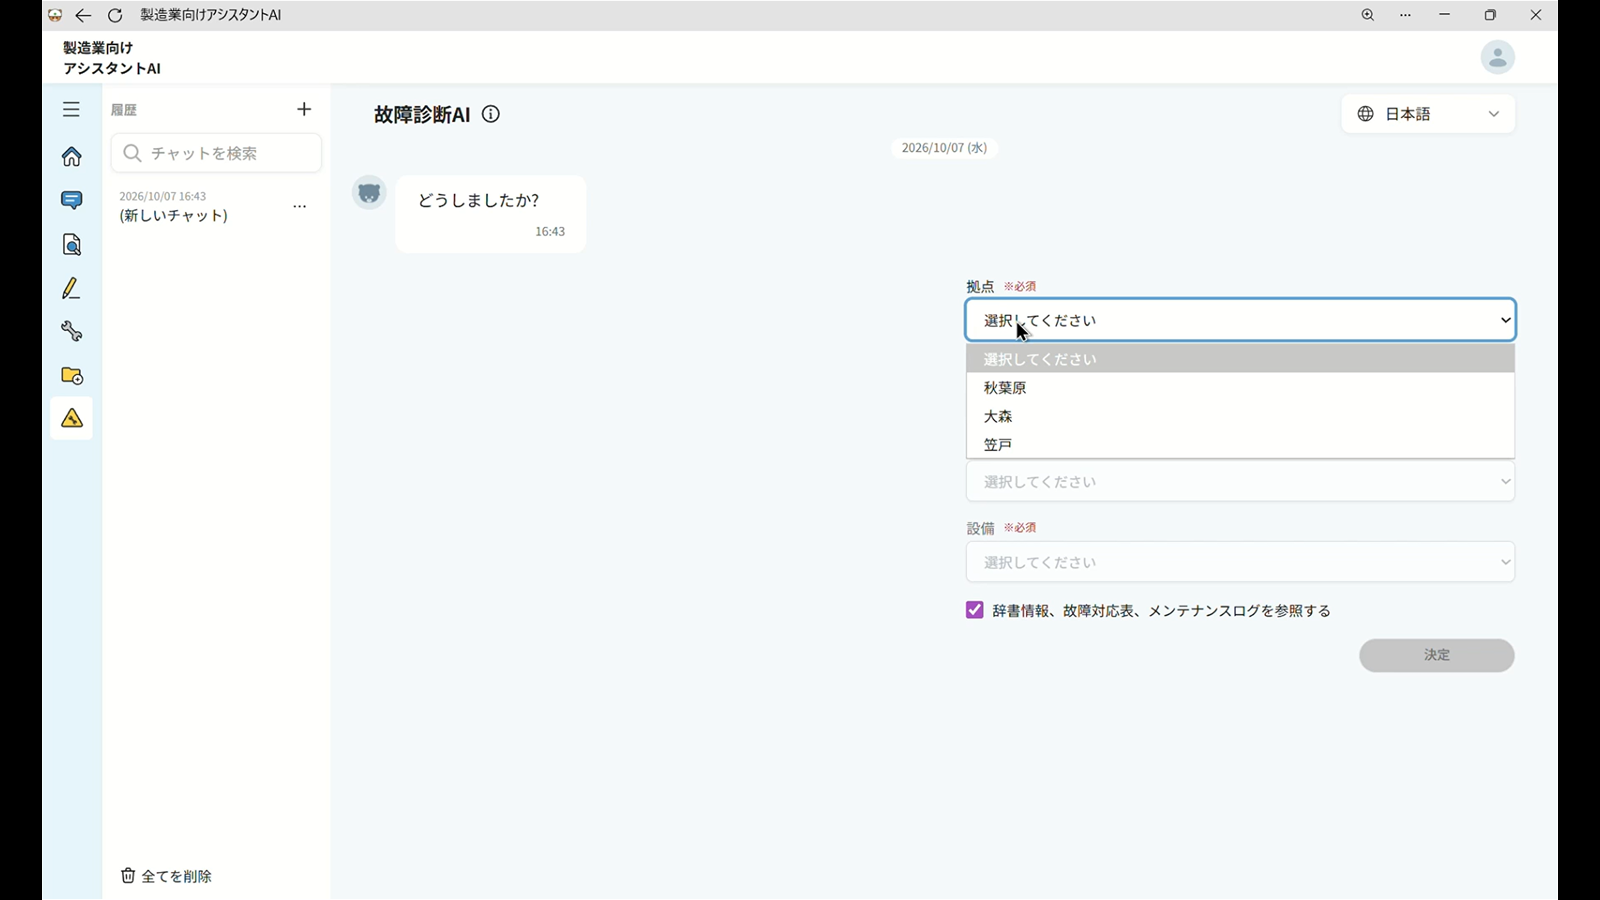
Task: Choose 大森 from the dropdown list
Action: click(1240, 416)
